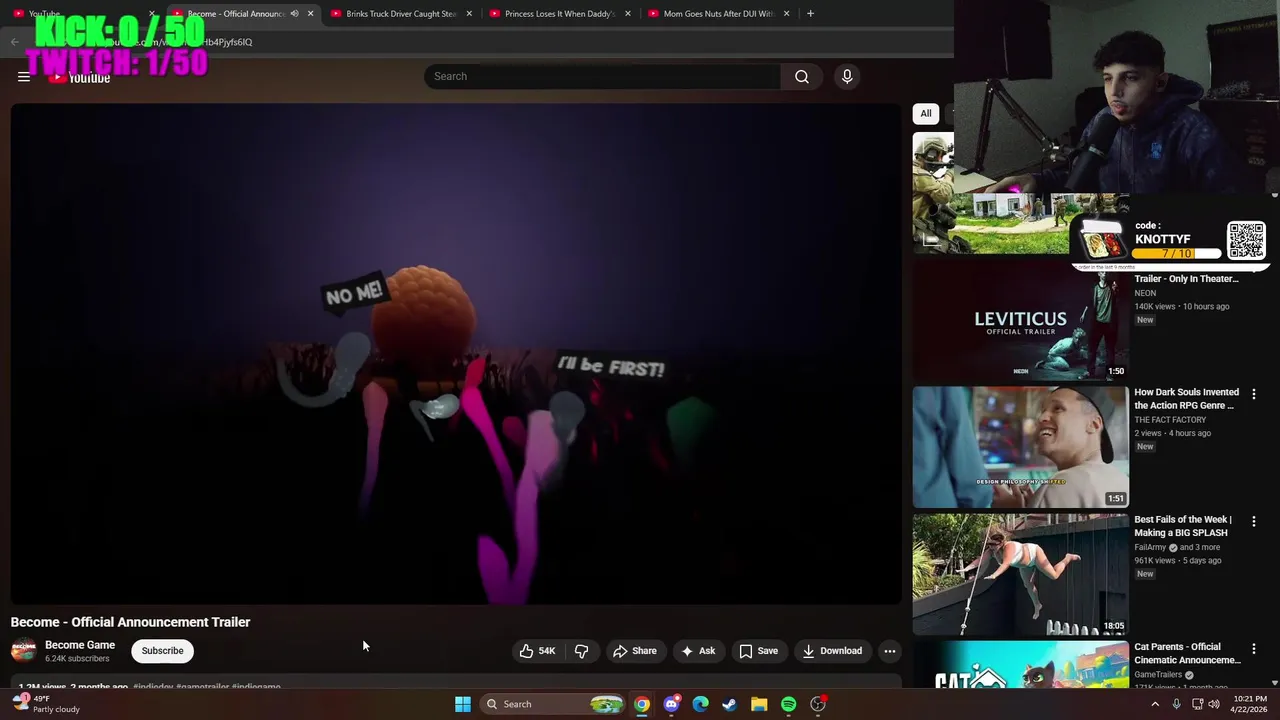The image size is (1280, 720).
Task: Save the video to a playlist
Action: pyautogui.click(x=758, y=651)
